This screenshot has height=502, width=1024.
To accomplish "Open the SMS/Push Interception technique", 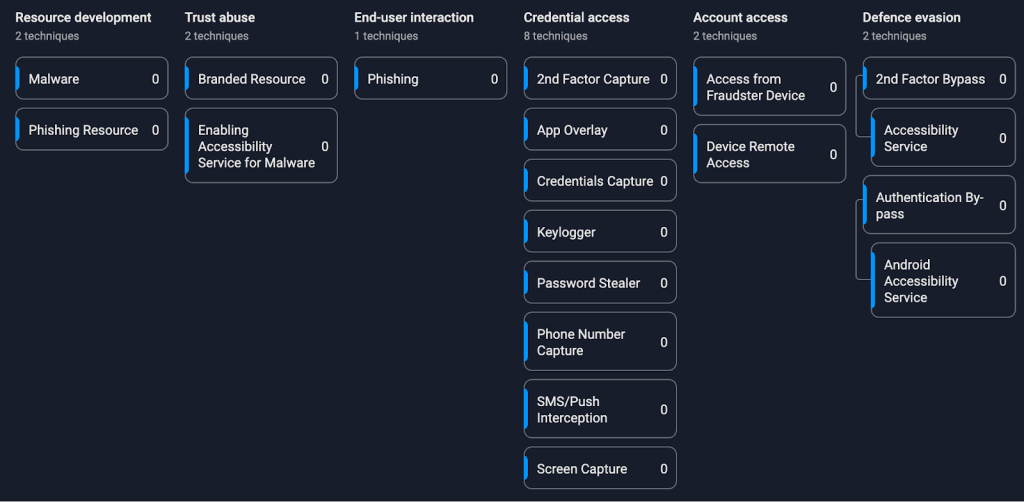I will click(600, 409).
